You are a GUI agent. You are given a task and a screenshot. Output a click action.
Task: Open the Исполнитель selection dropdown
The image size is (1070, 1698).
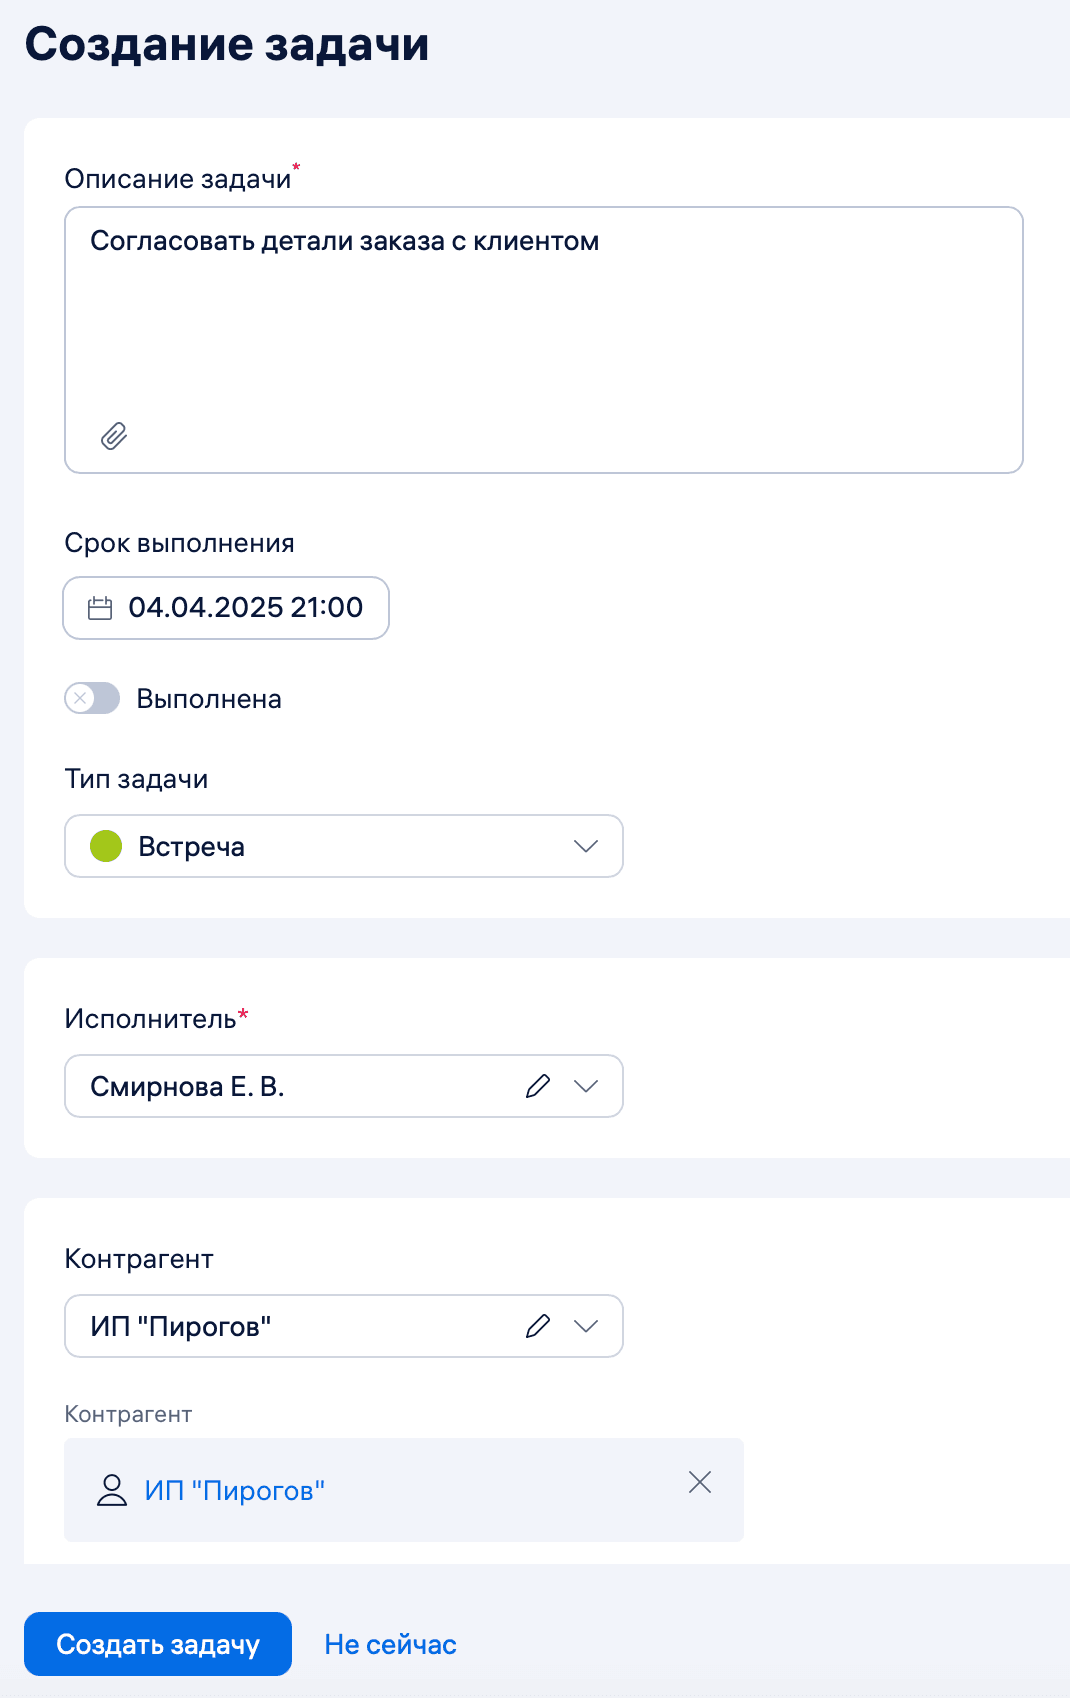585,1086
